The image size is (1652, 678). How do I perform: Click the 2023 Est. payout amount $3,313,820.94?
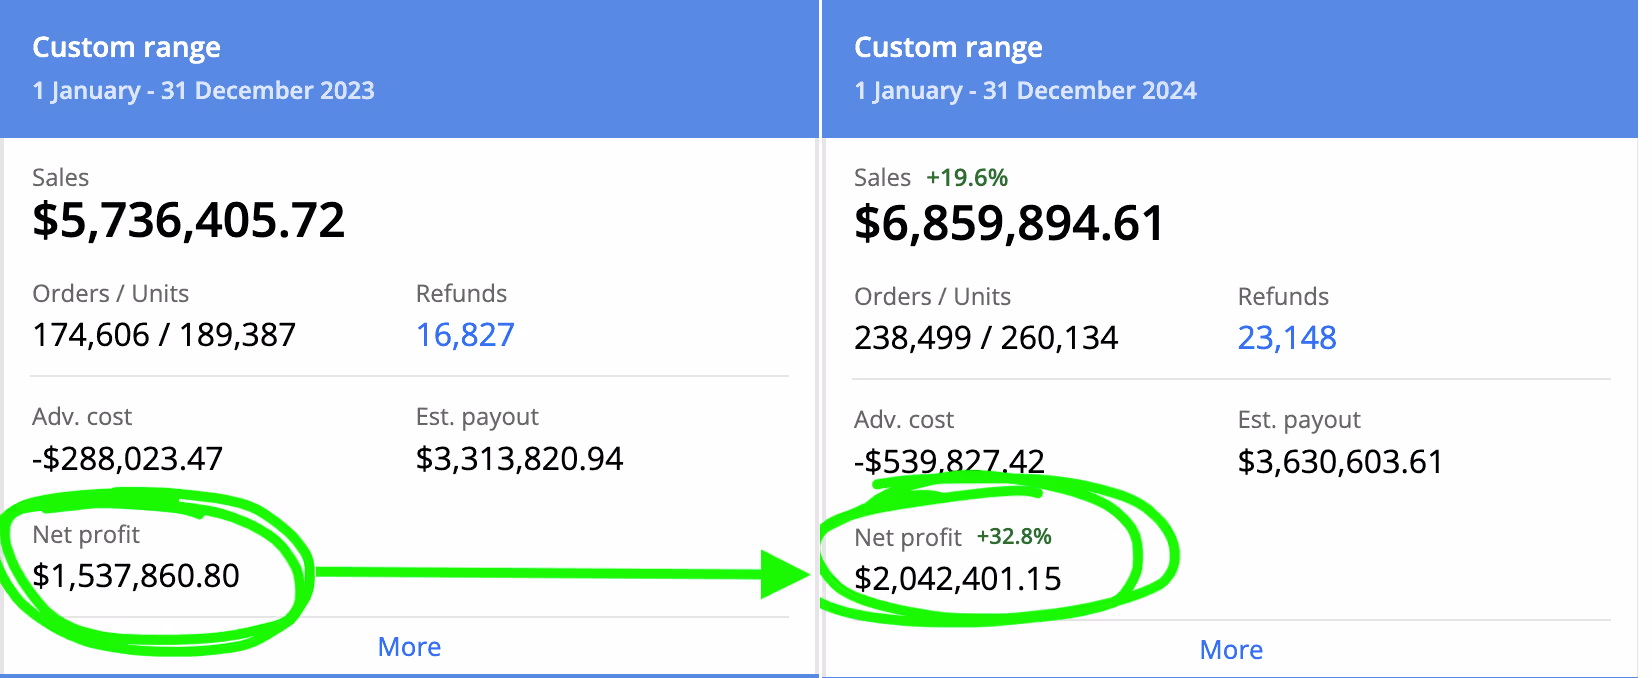519,459
